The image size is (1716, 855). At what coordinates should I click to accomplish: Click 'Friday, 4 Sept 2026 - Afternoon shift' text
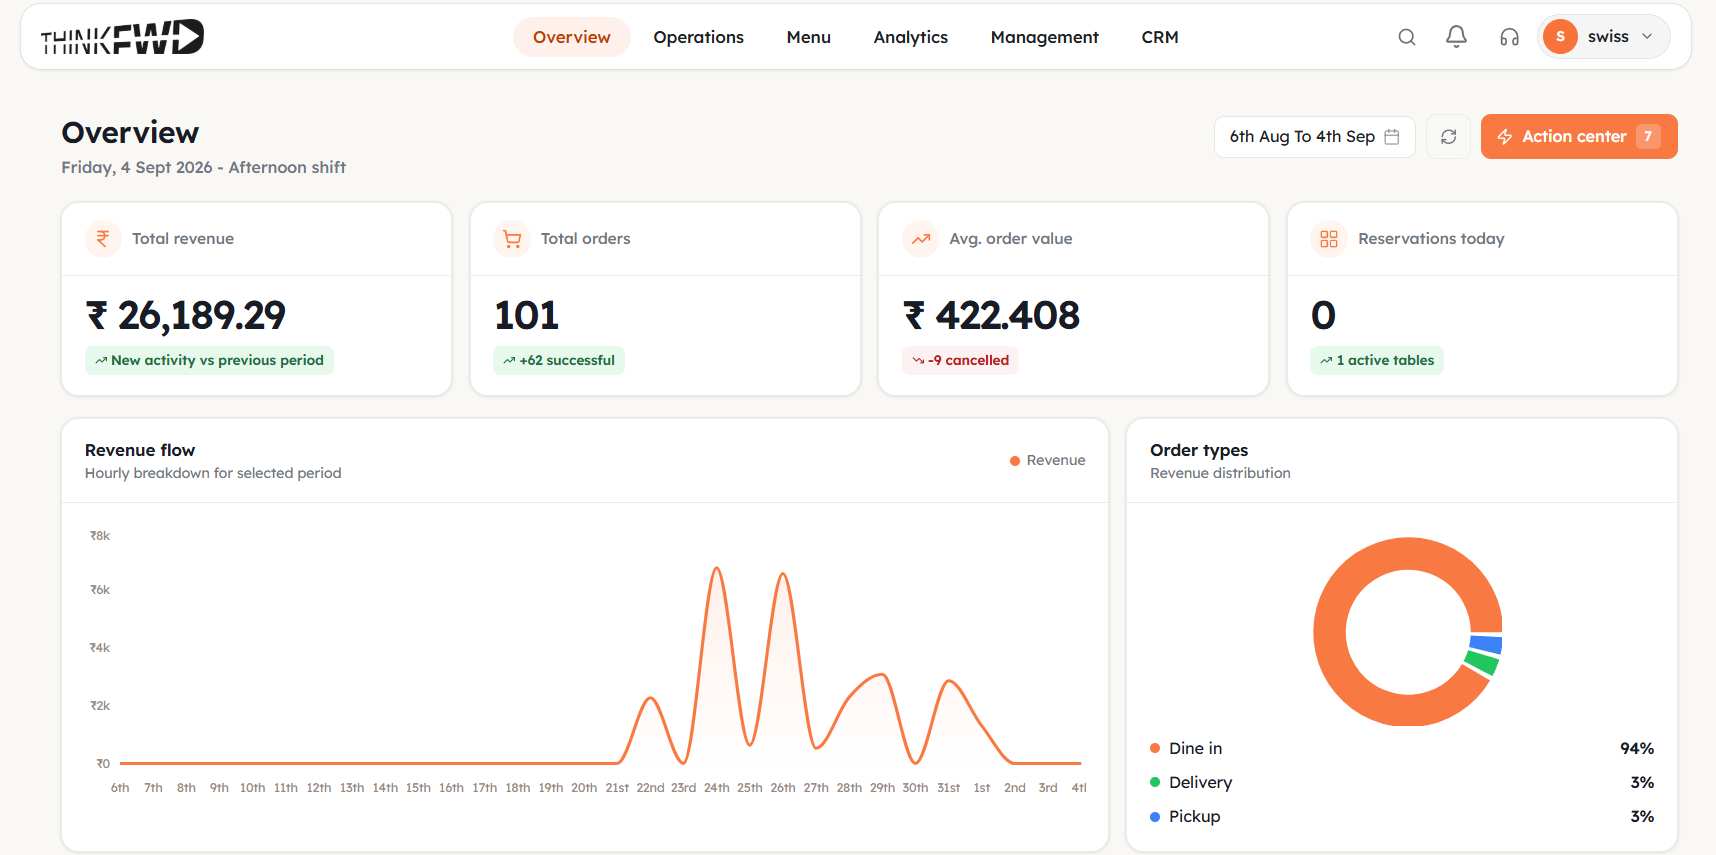point(204,167)
